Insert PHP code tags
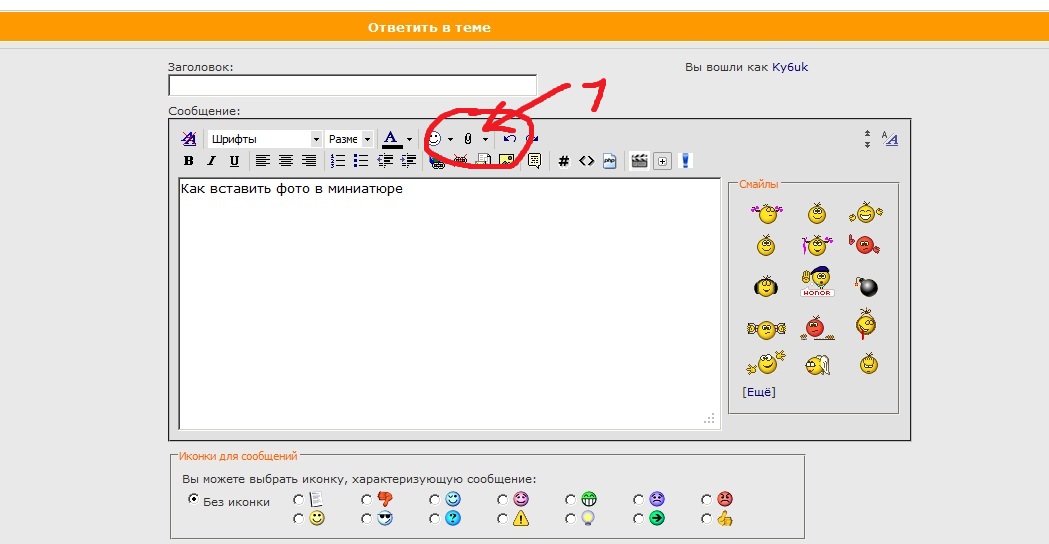The width and height of the screenshot is (1049, 544). 609,161
